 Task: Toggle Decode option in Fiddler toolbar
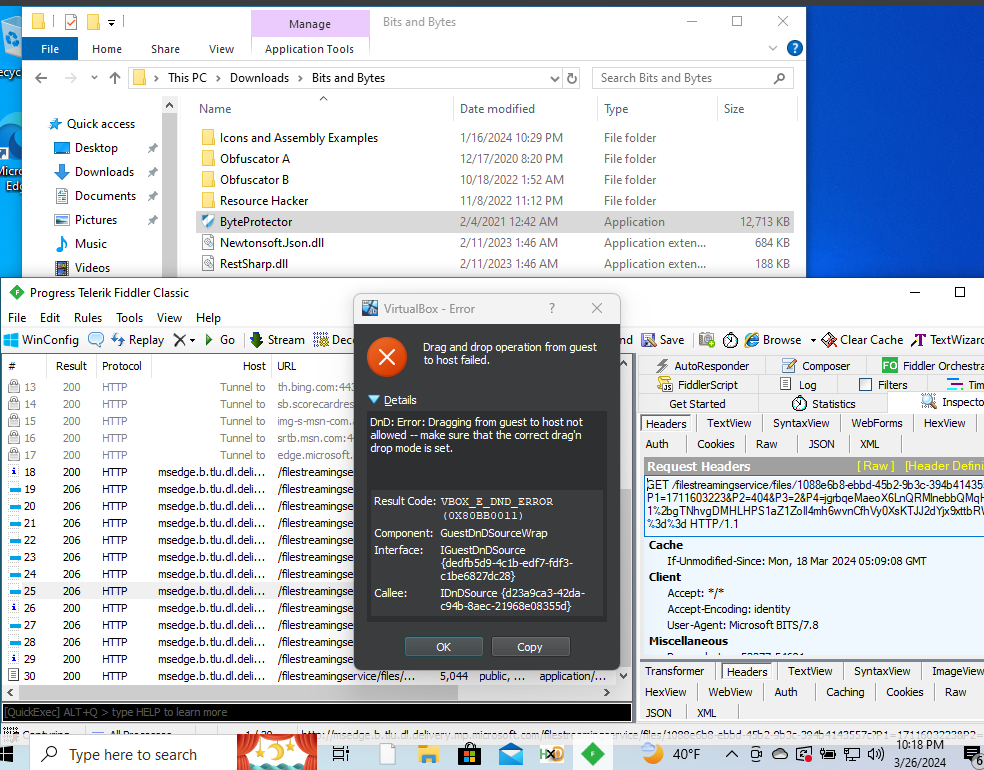tap(333, 340)
